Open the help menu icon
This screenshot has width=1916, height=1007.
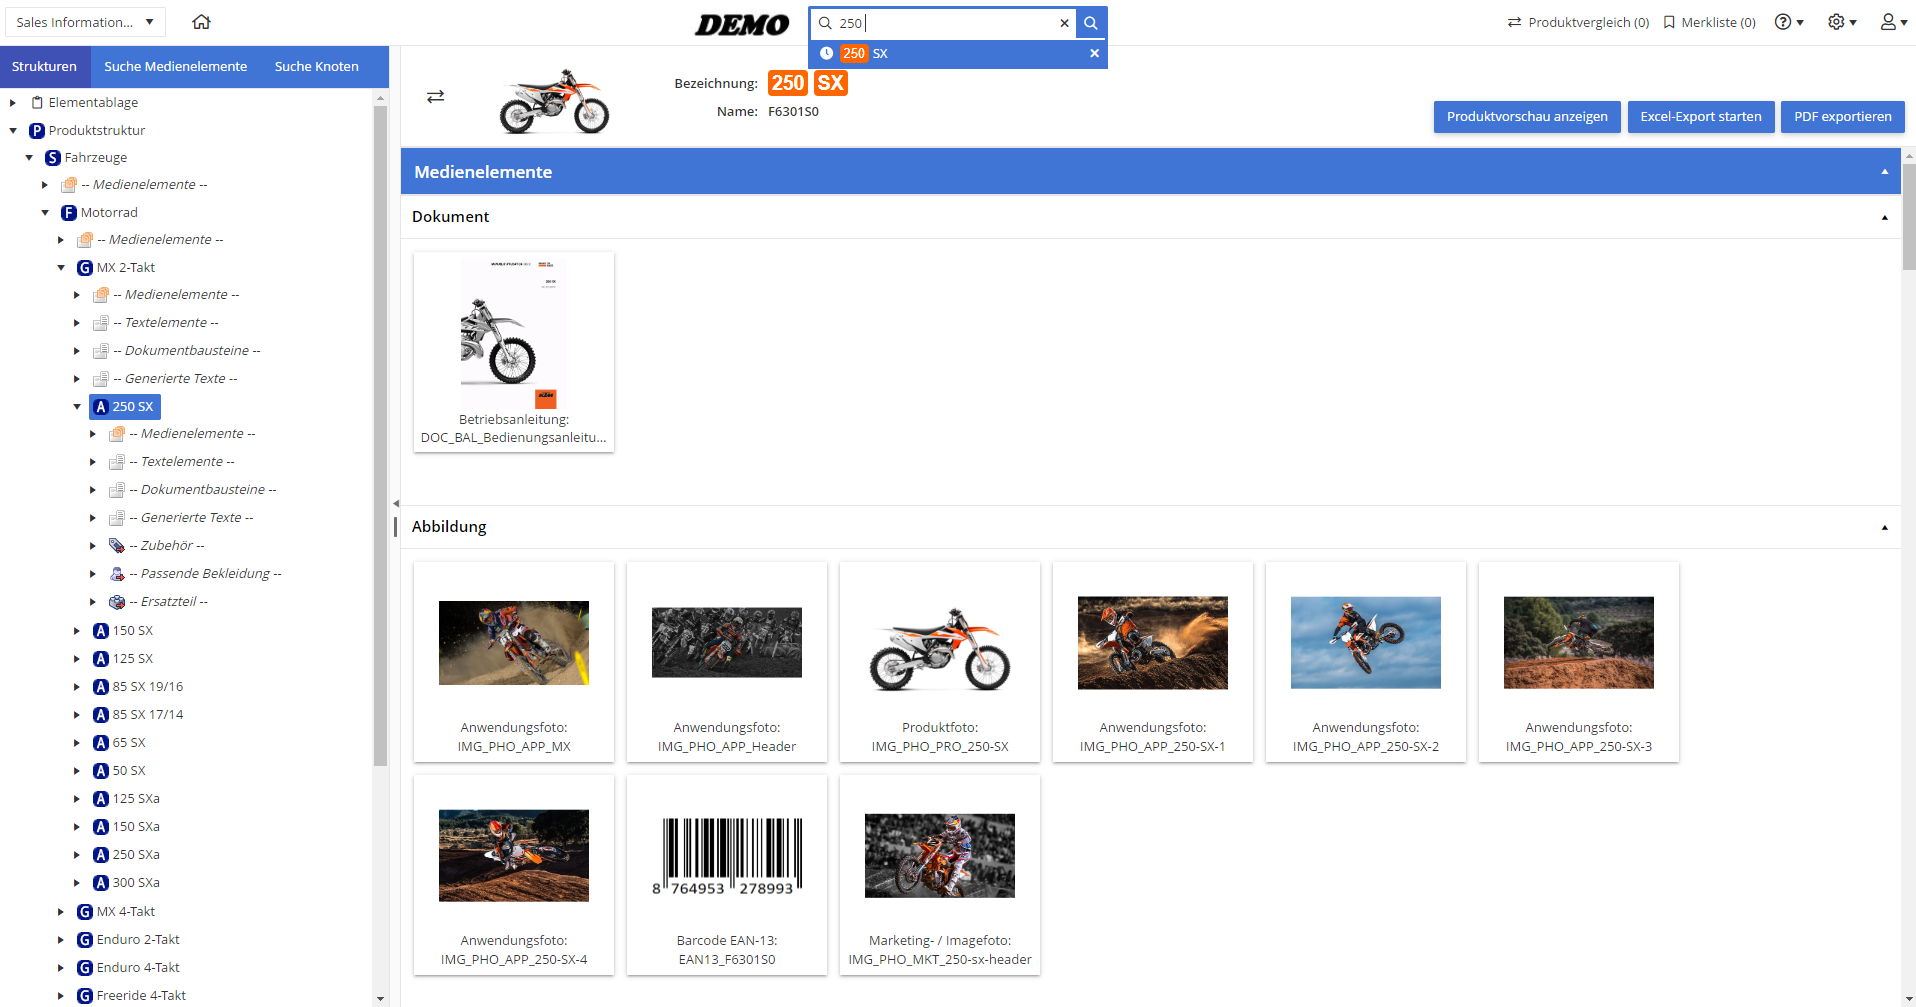pyautogui.click(x=1788, y=22)
